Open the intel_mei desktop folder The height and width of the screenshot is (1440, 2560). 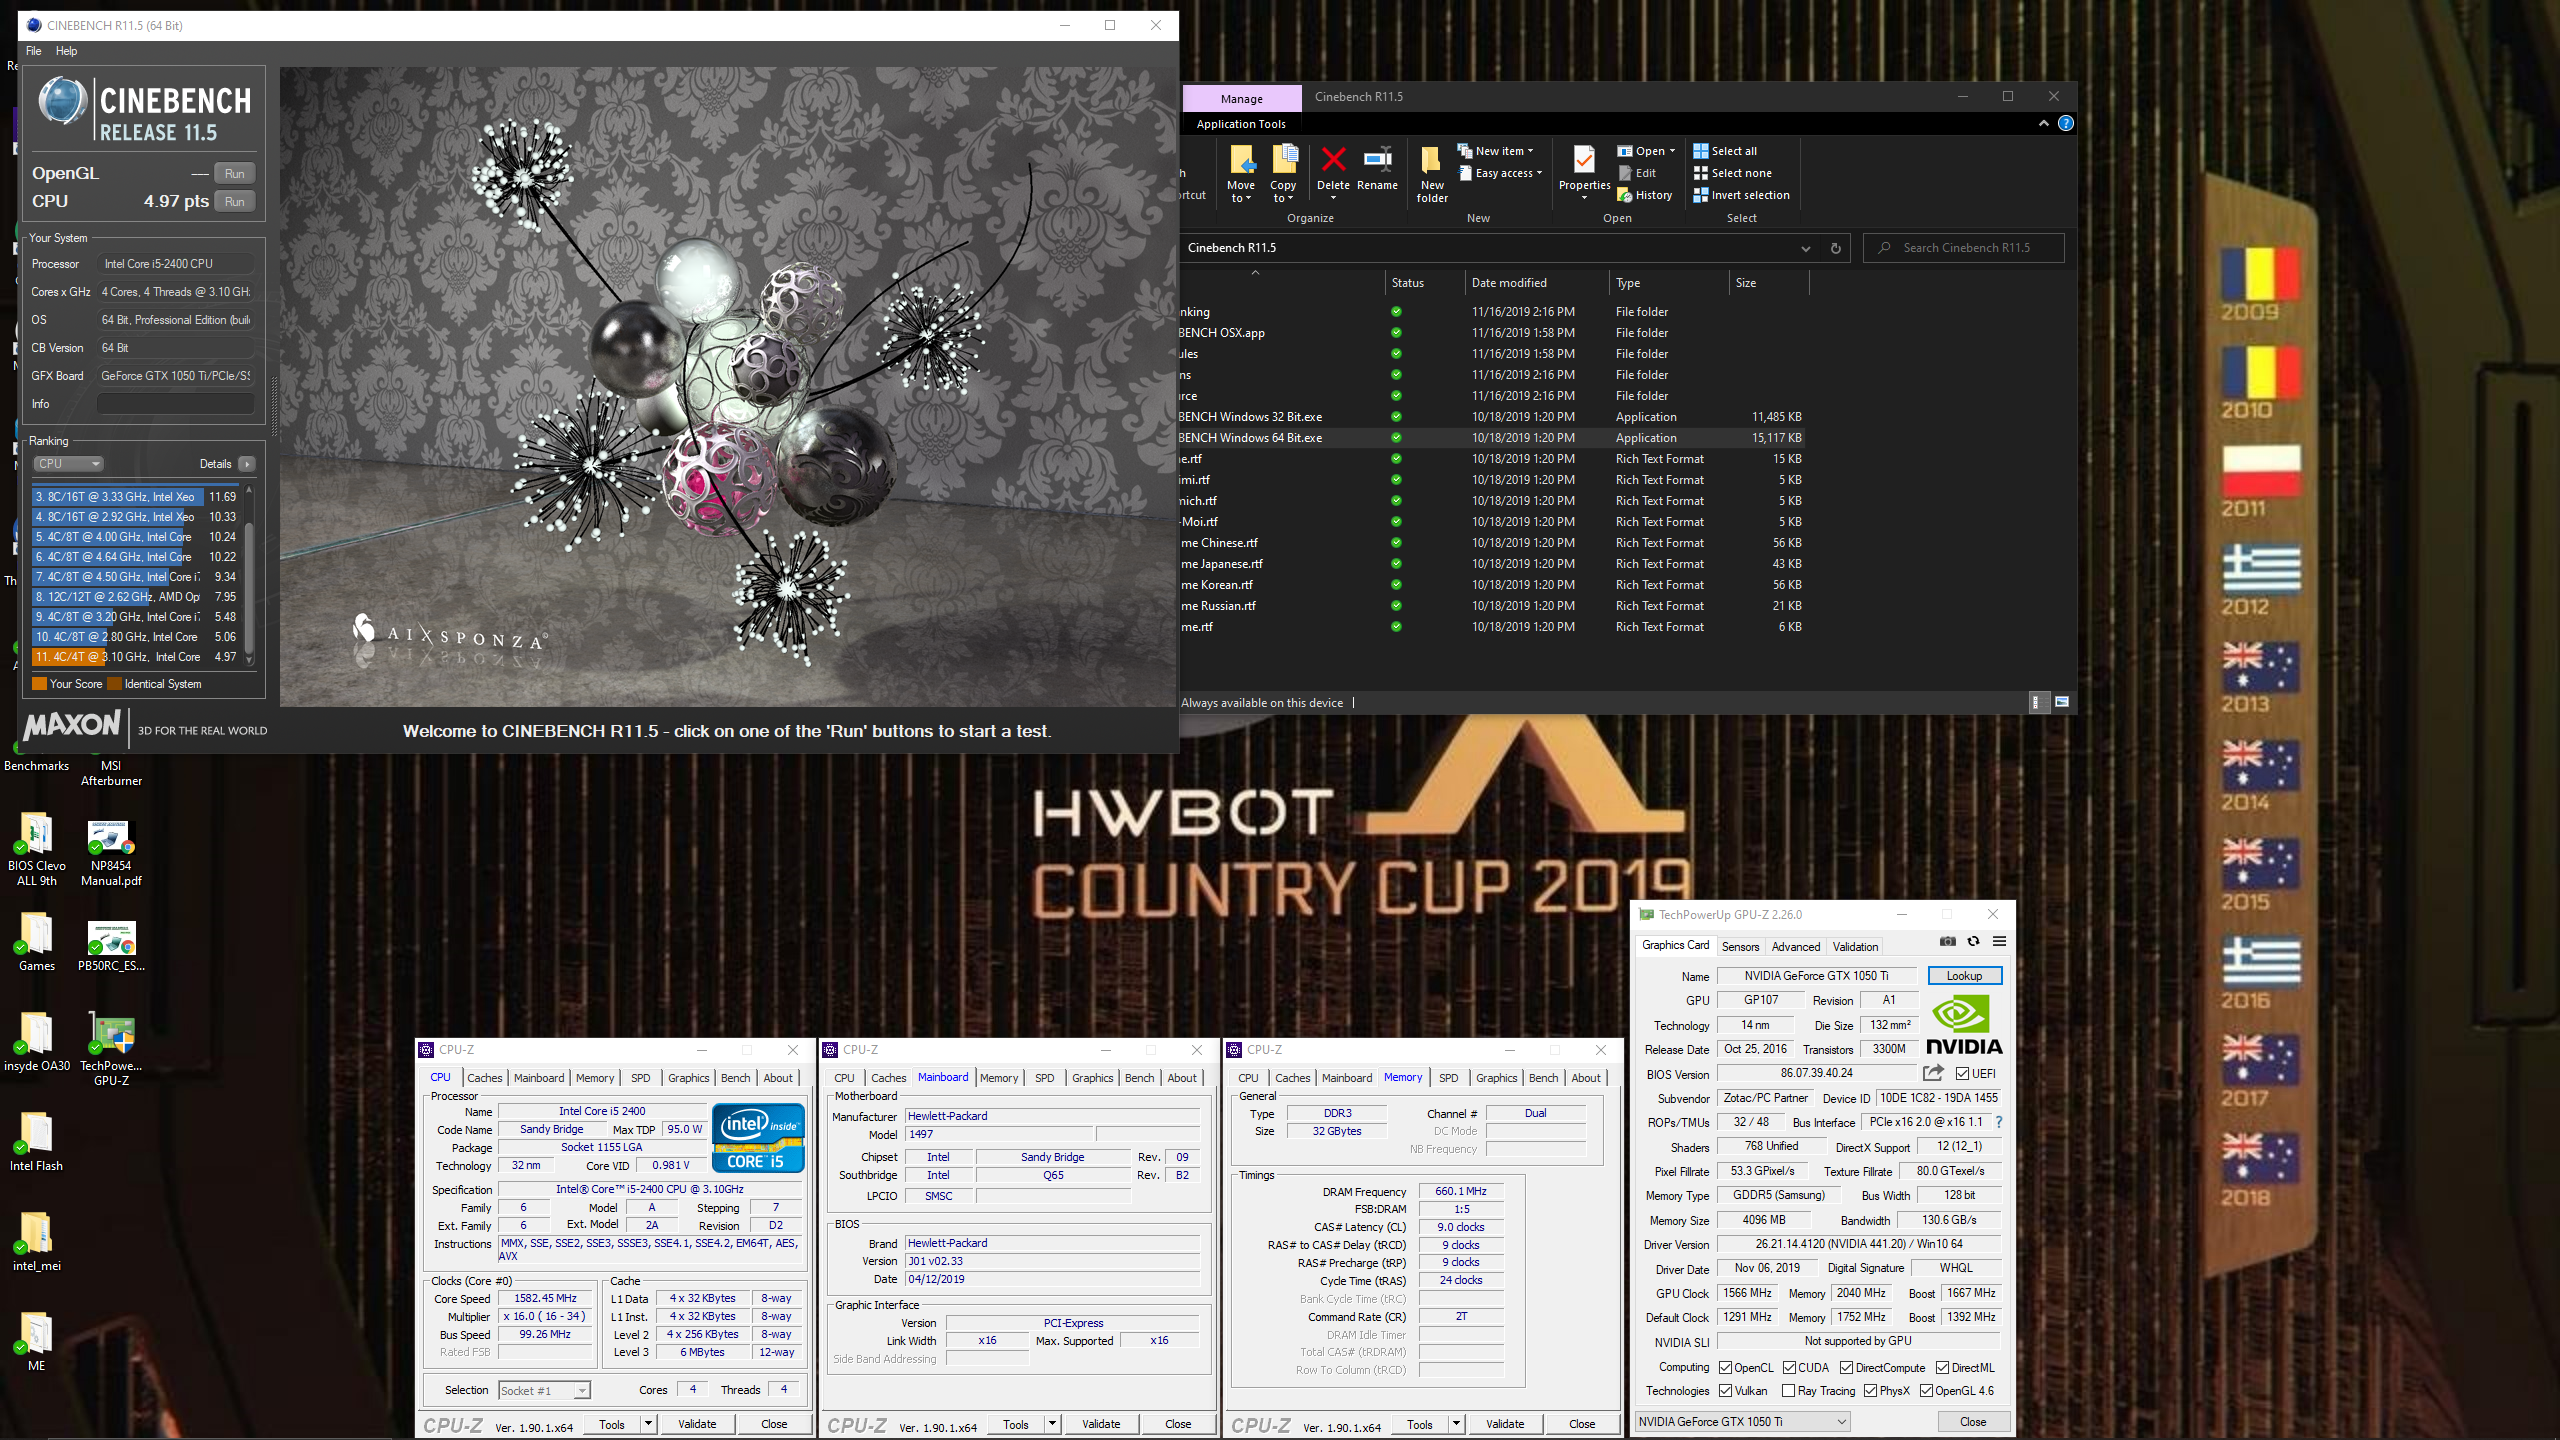pyautogui.click(x=37, y=1242)
